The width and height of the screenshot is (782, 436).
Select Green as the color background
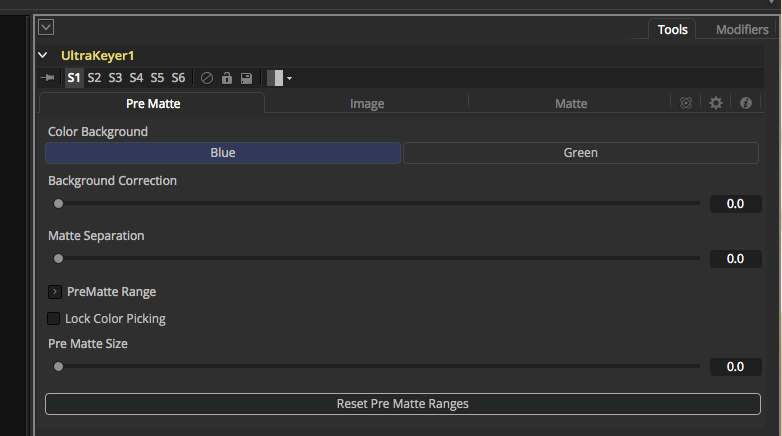[x=580, y=153]
